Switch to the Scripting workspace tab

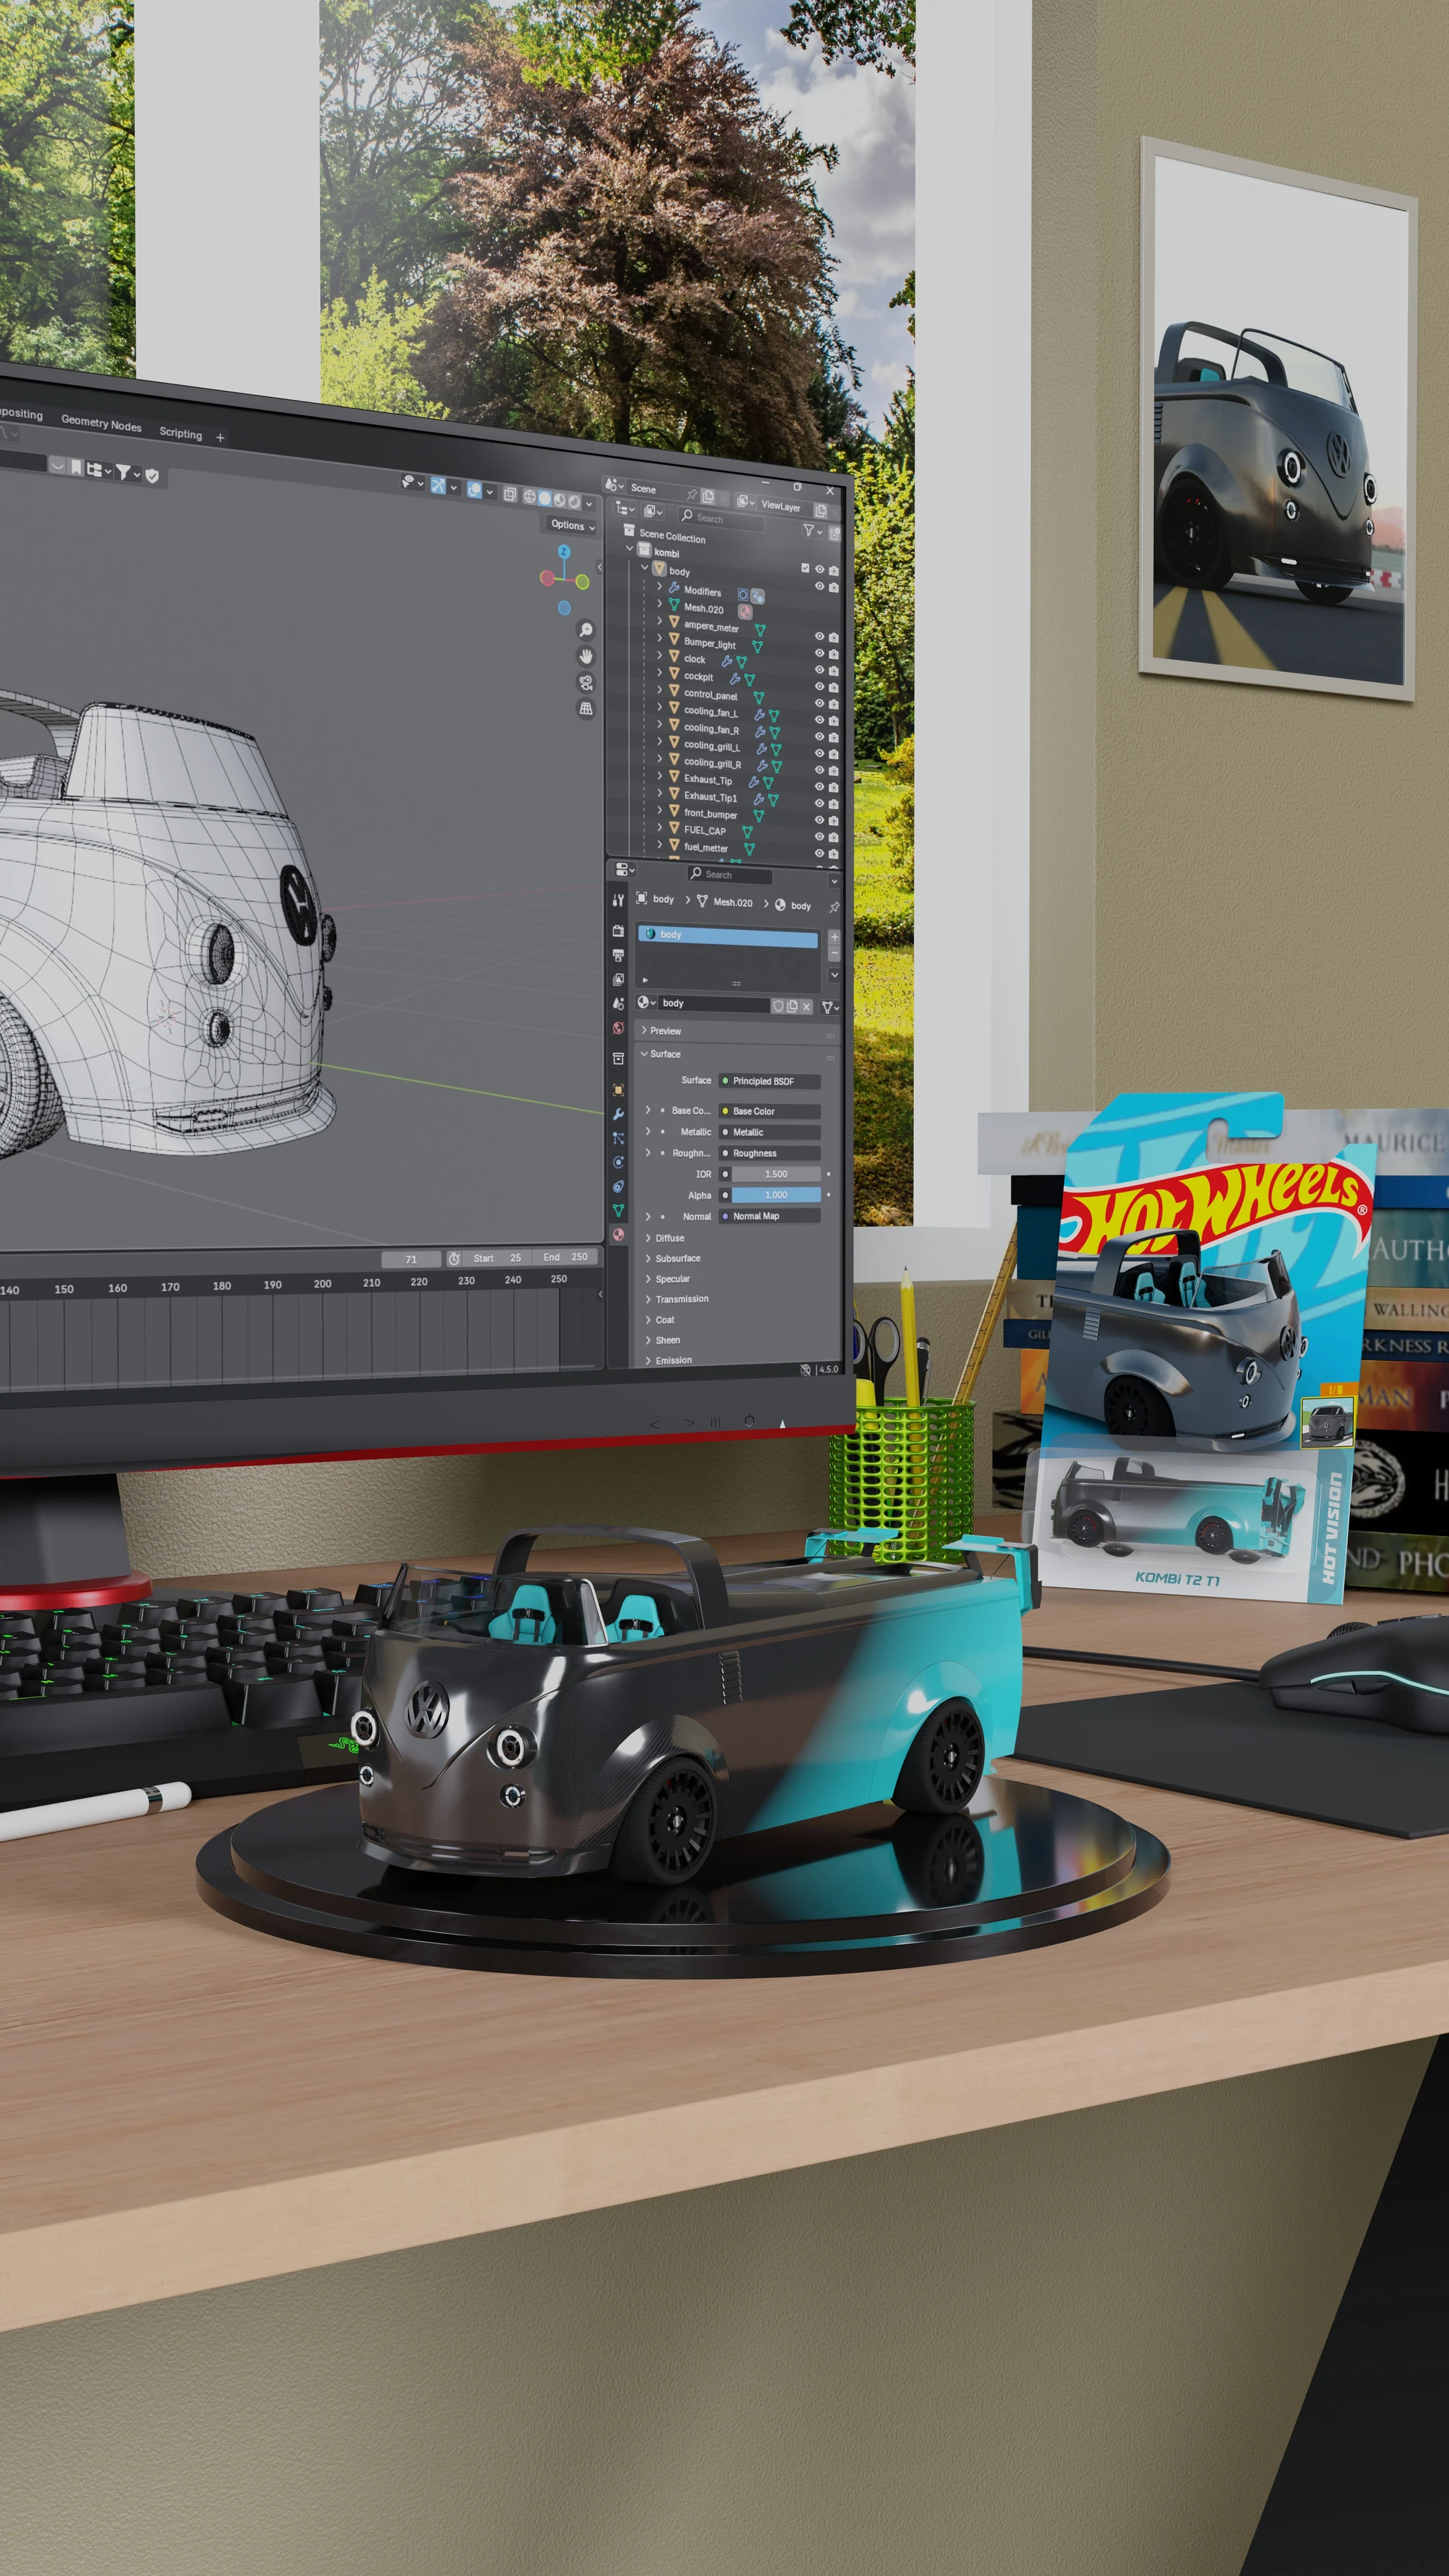(x=183, y=435)
